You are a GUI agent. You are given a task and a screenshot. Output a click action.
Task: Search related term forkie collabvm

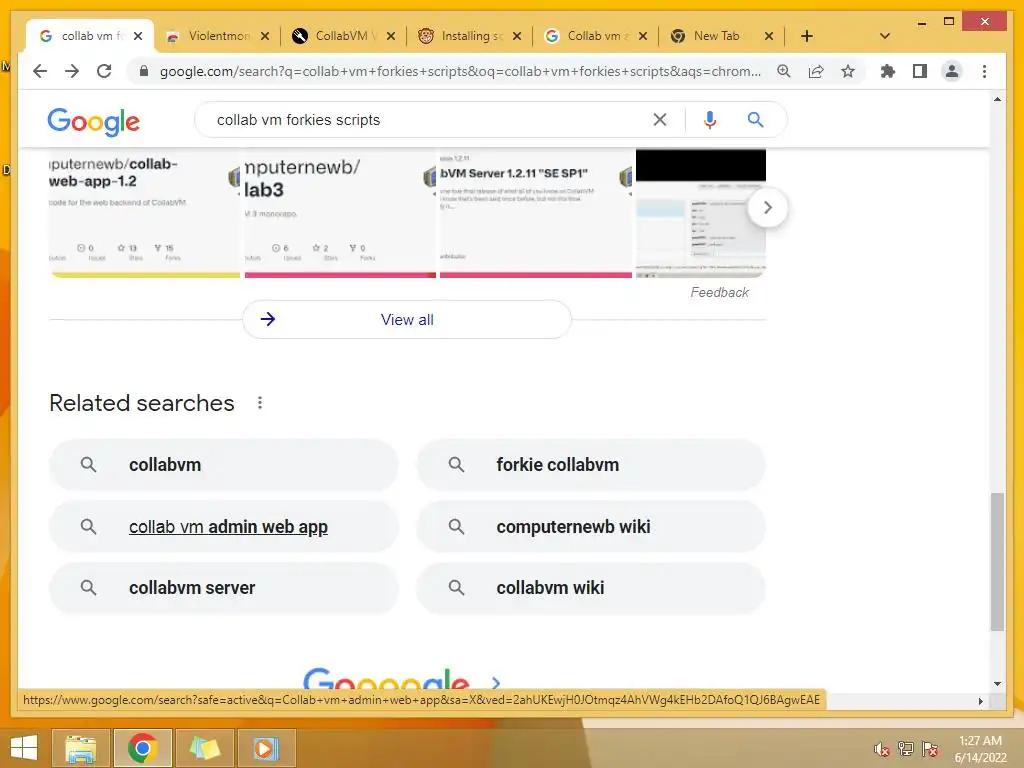[x=590, y=465]
